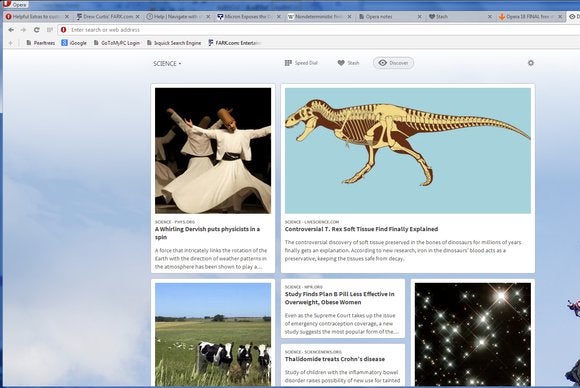The image size is (580, 388).
Task: Switch to the Helpful Extras tab
Action: (37, 17)
